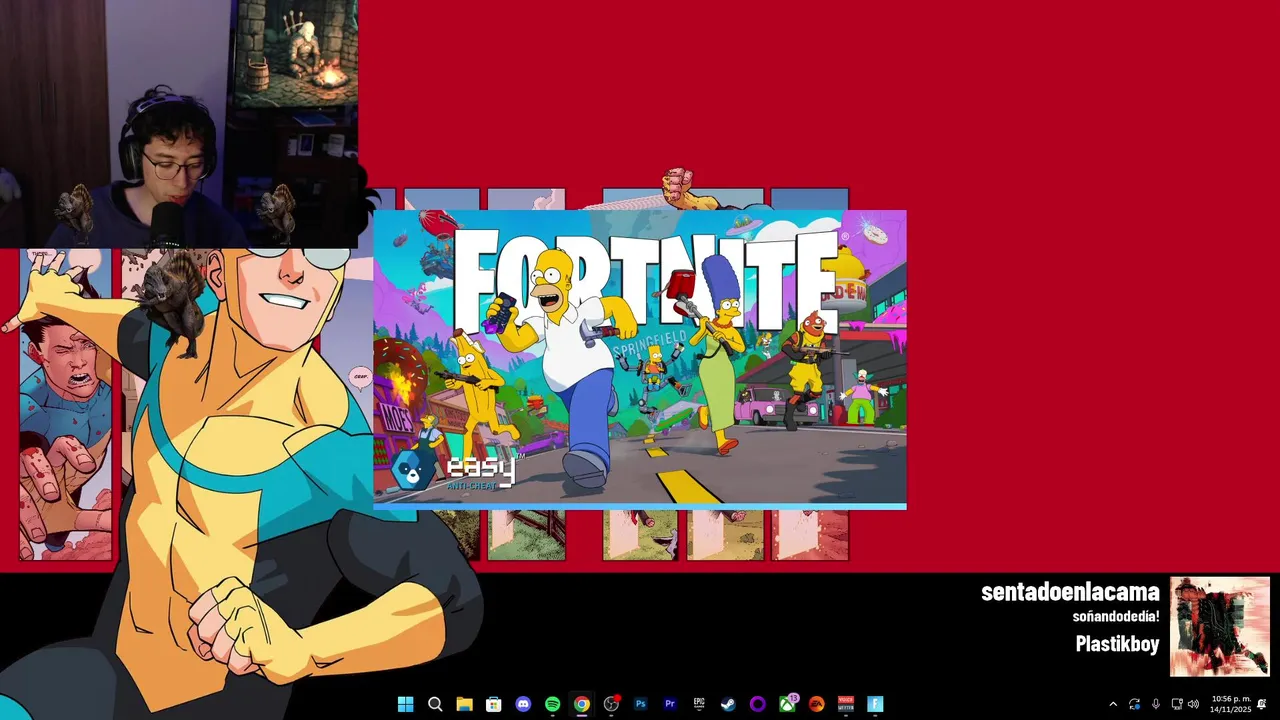The image size is (1280, 720).
Task: Click the Plastikboy album art thumbnail
Action: (x=1220, y=626)
